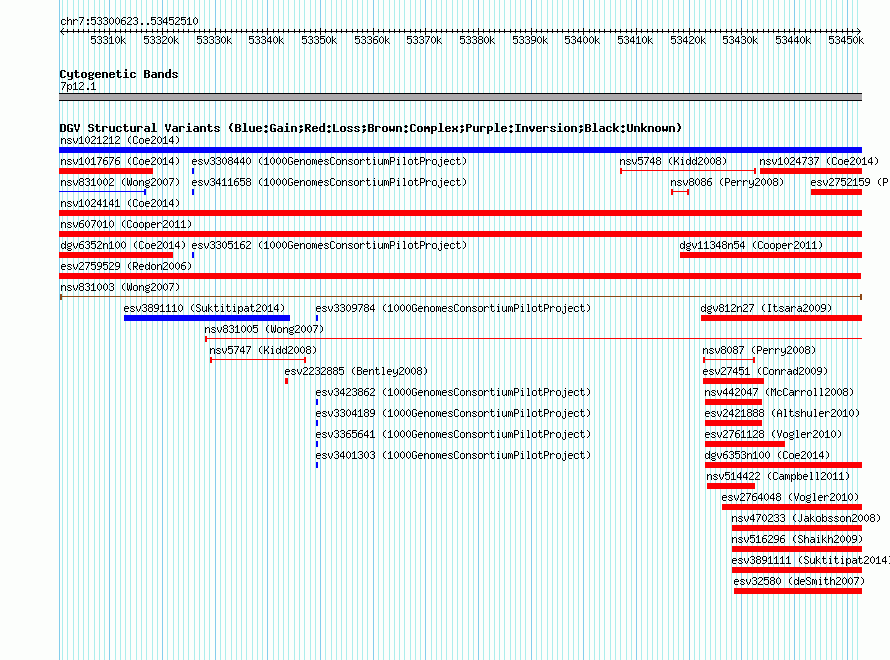Select the red nsv1017676 loss bar
This screenshot has height=660, width=890.
coord(106,171)
